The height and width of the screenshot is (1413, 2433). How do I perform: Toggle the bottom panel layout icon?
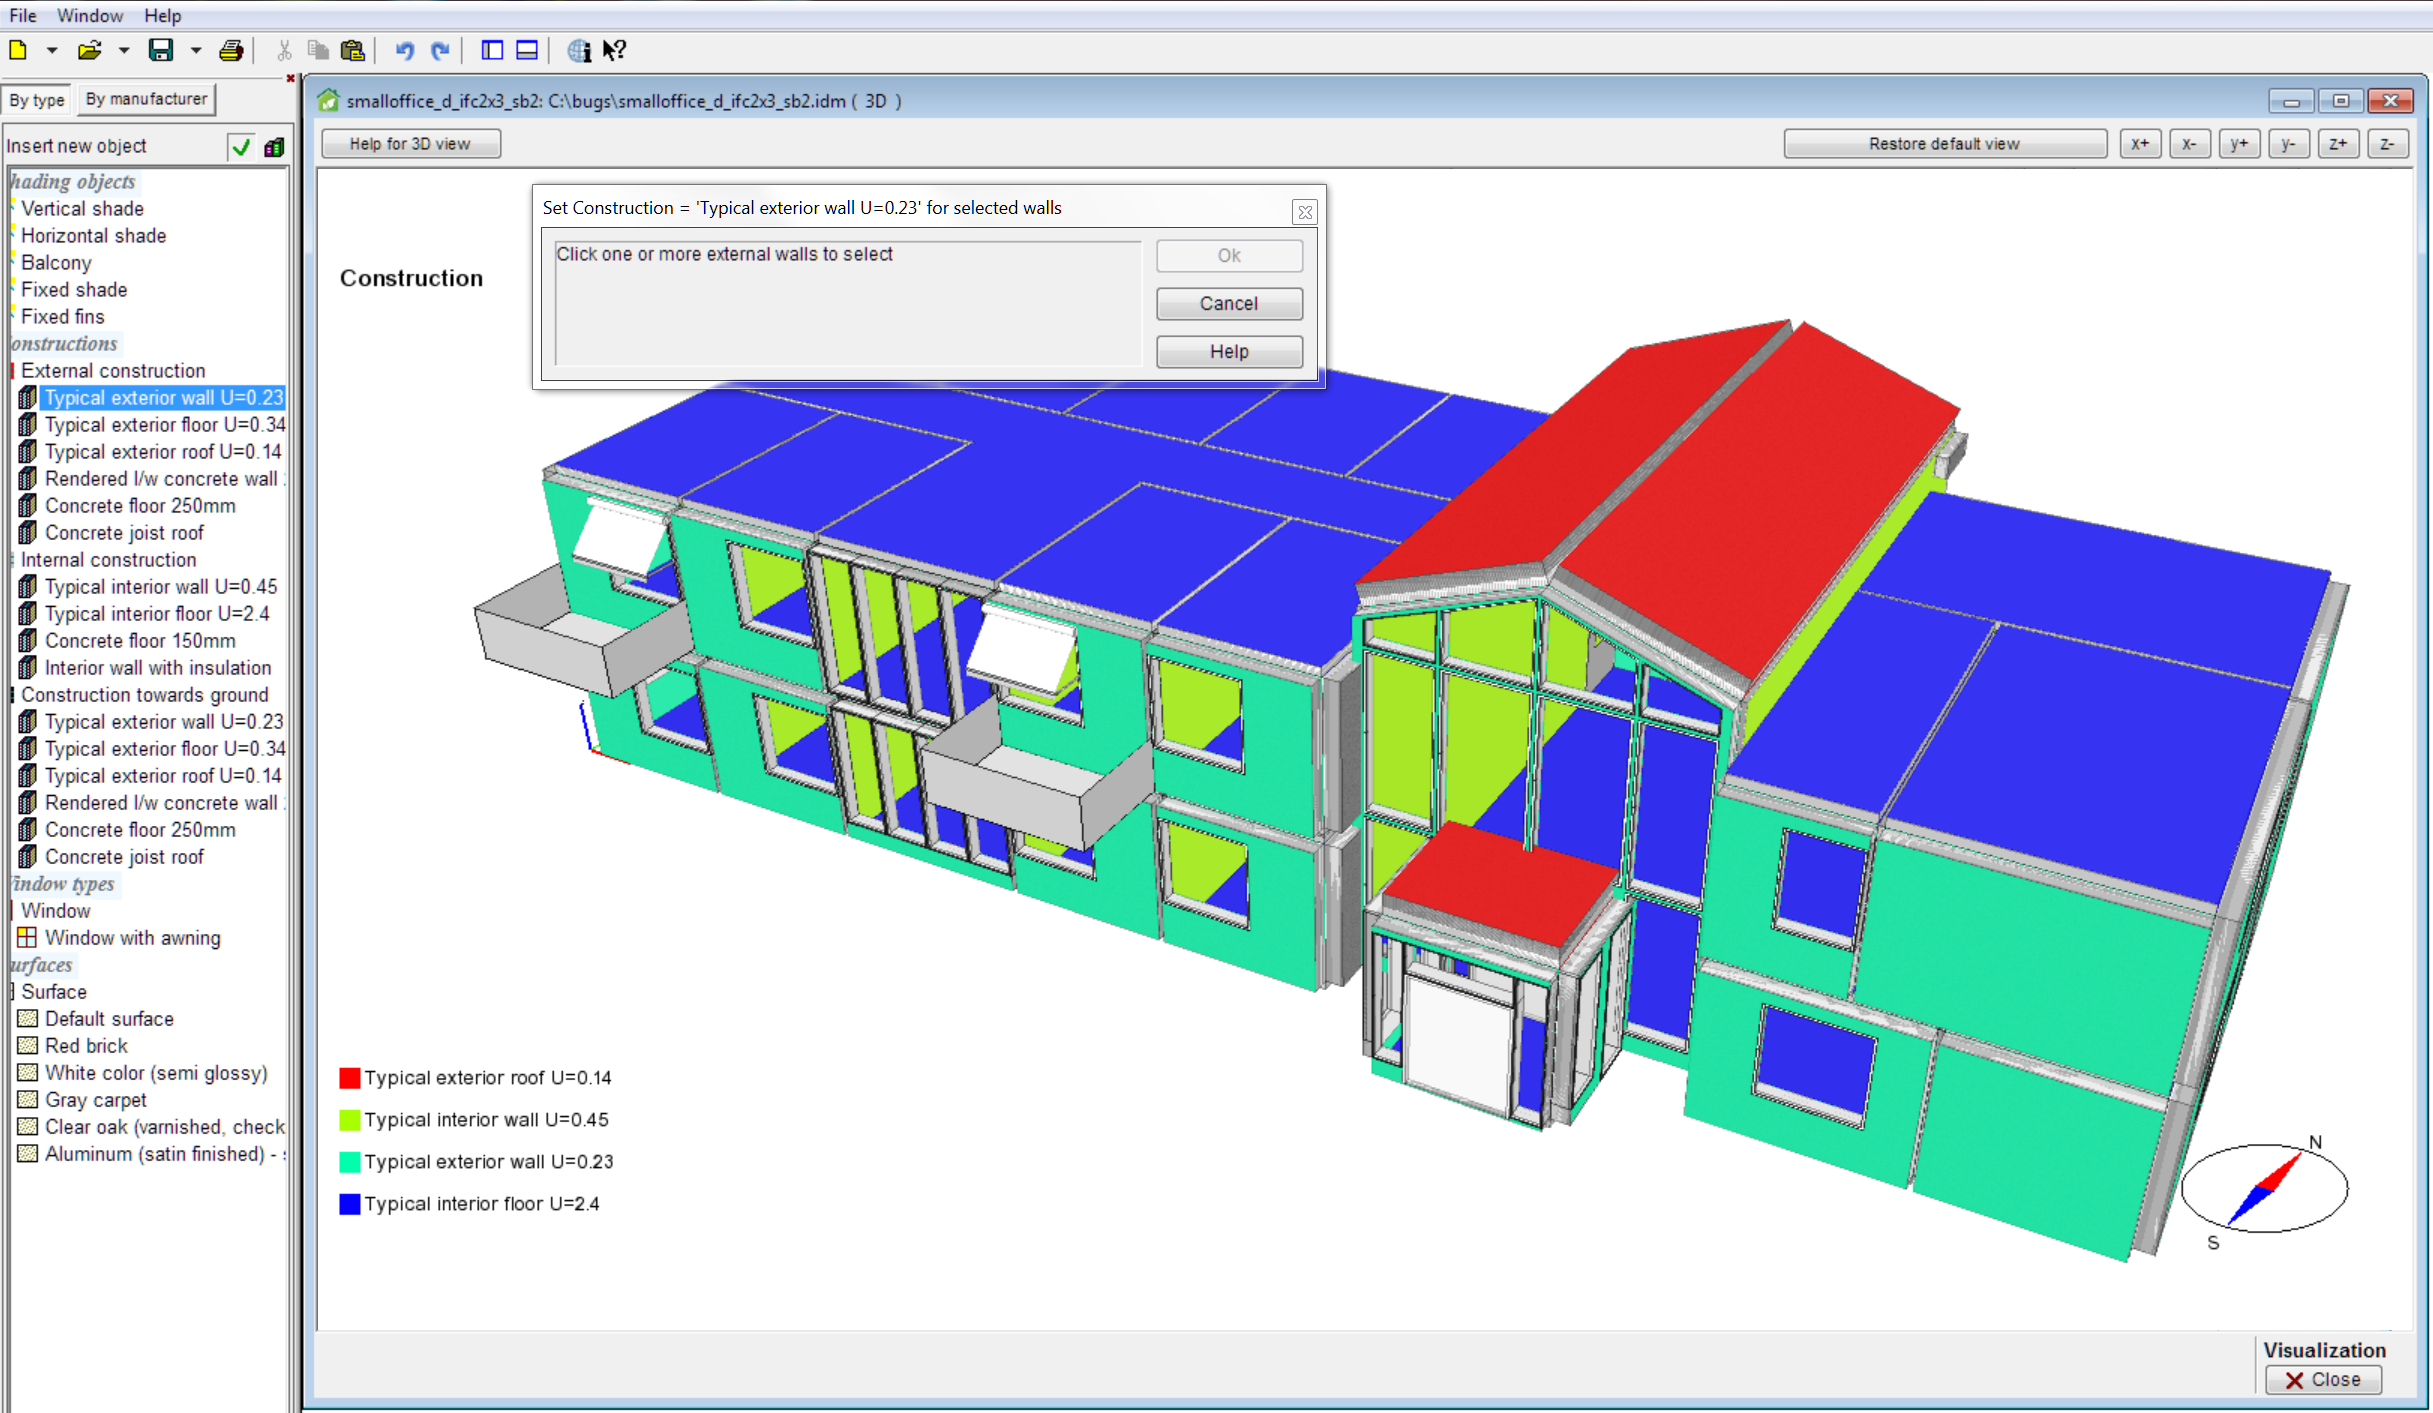527,50
